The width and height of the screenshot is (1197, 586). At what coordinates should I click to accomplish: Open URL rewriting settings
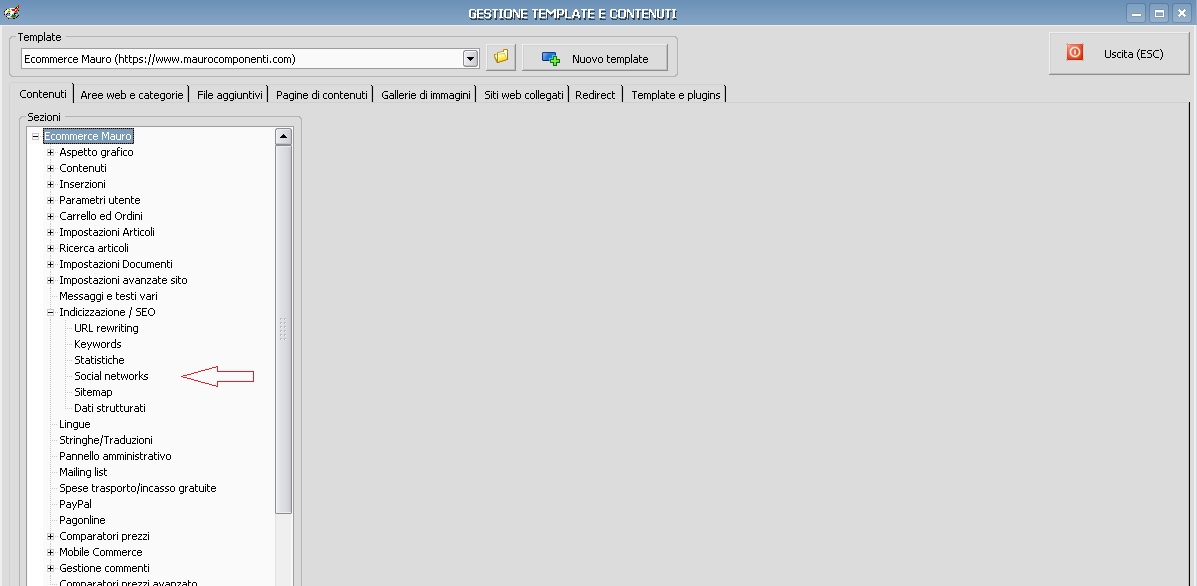click(x=106, y=328)
